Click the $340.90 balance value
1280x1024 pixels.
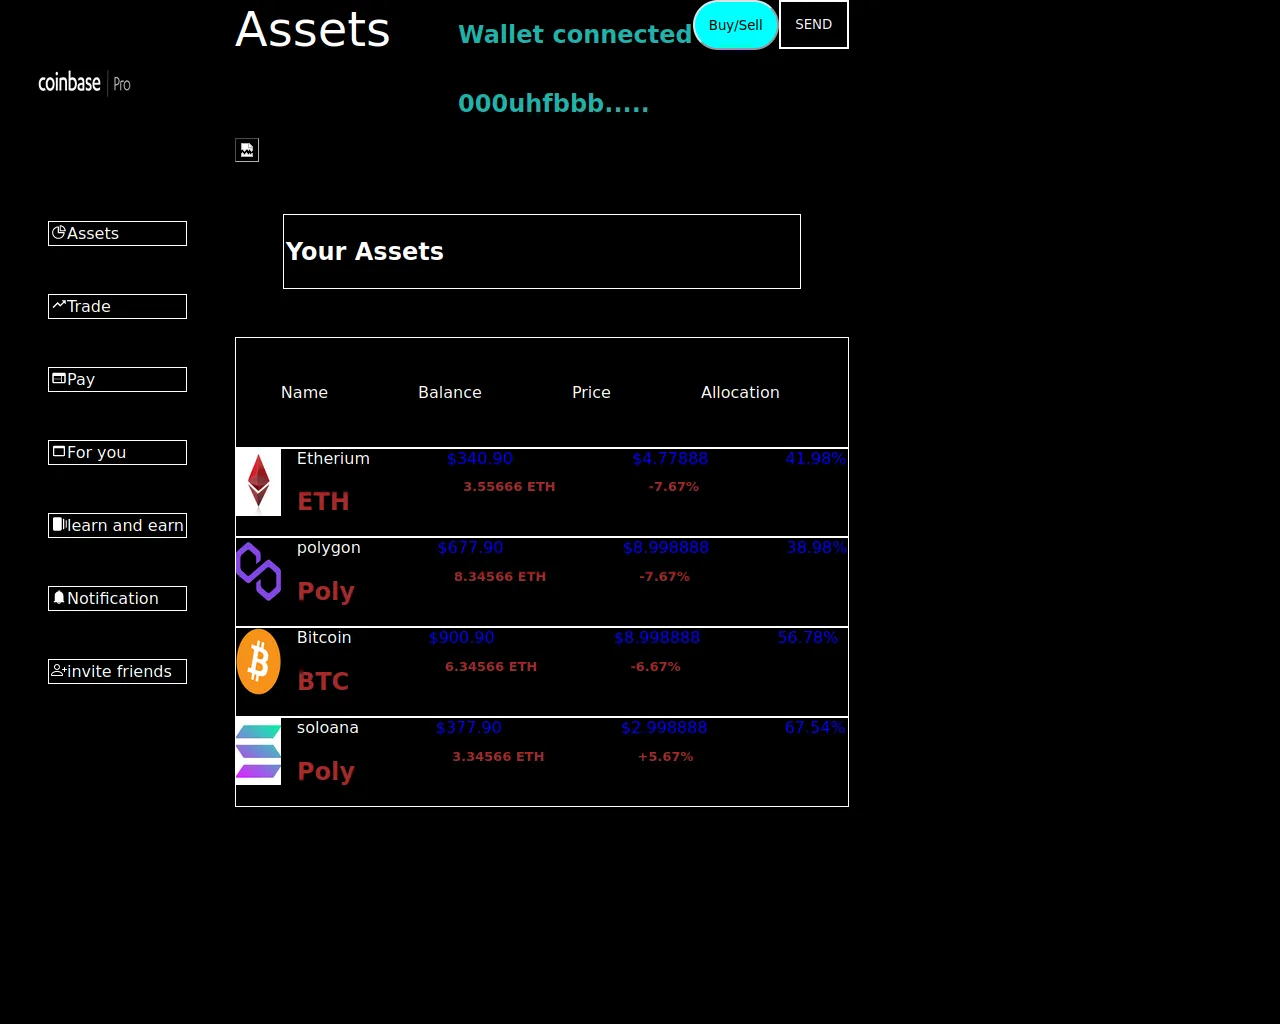click(480, 458)
